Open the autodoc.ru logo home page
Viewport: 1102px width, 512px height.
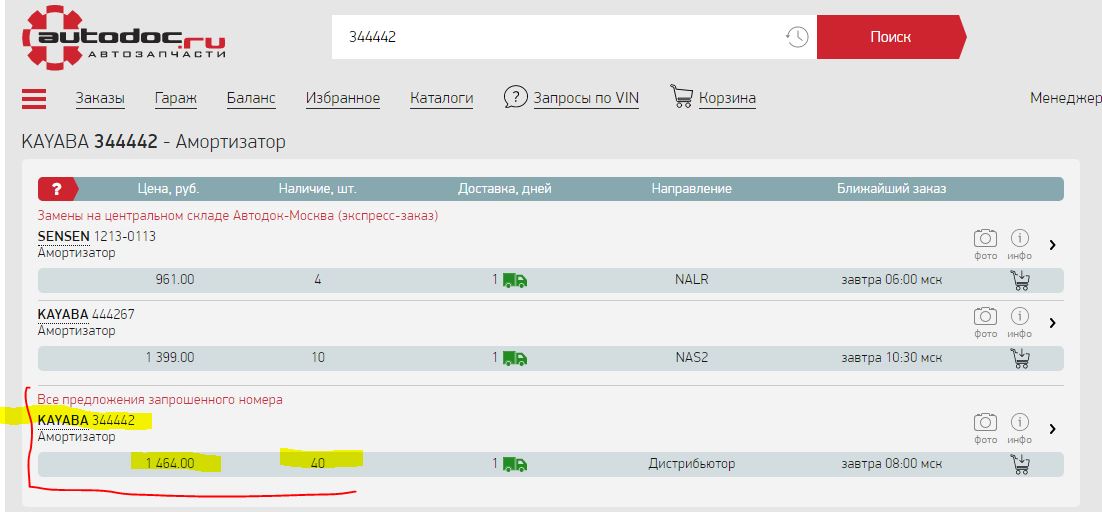pyautogui.click(x=124, y=37)
